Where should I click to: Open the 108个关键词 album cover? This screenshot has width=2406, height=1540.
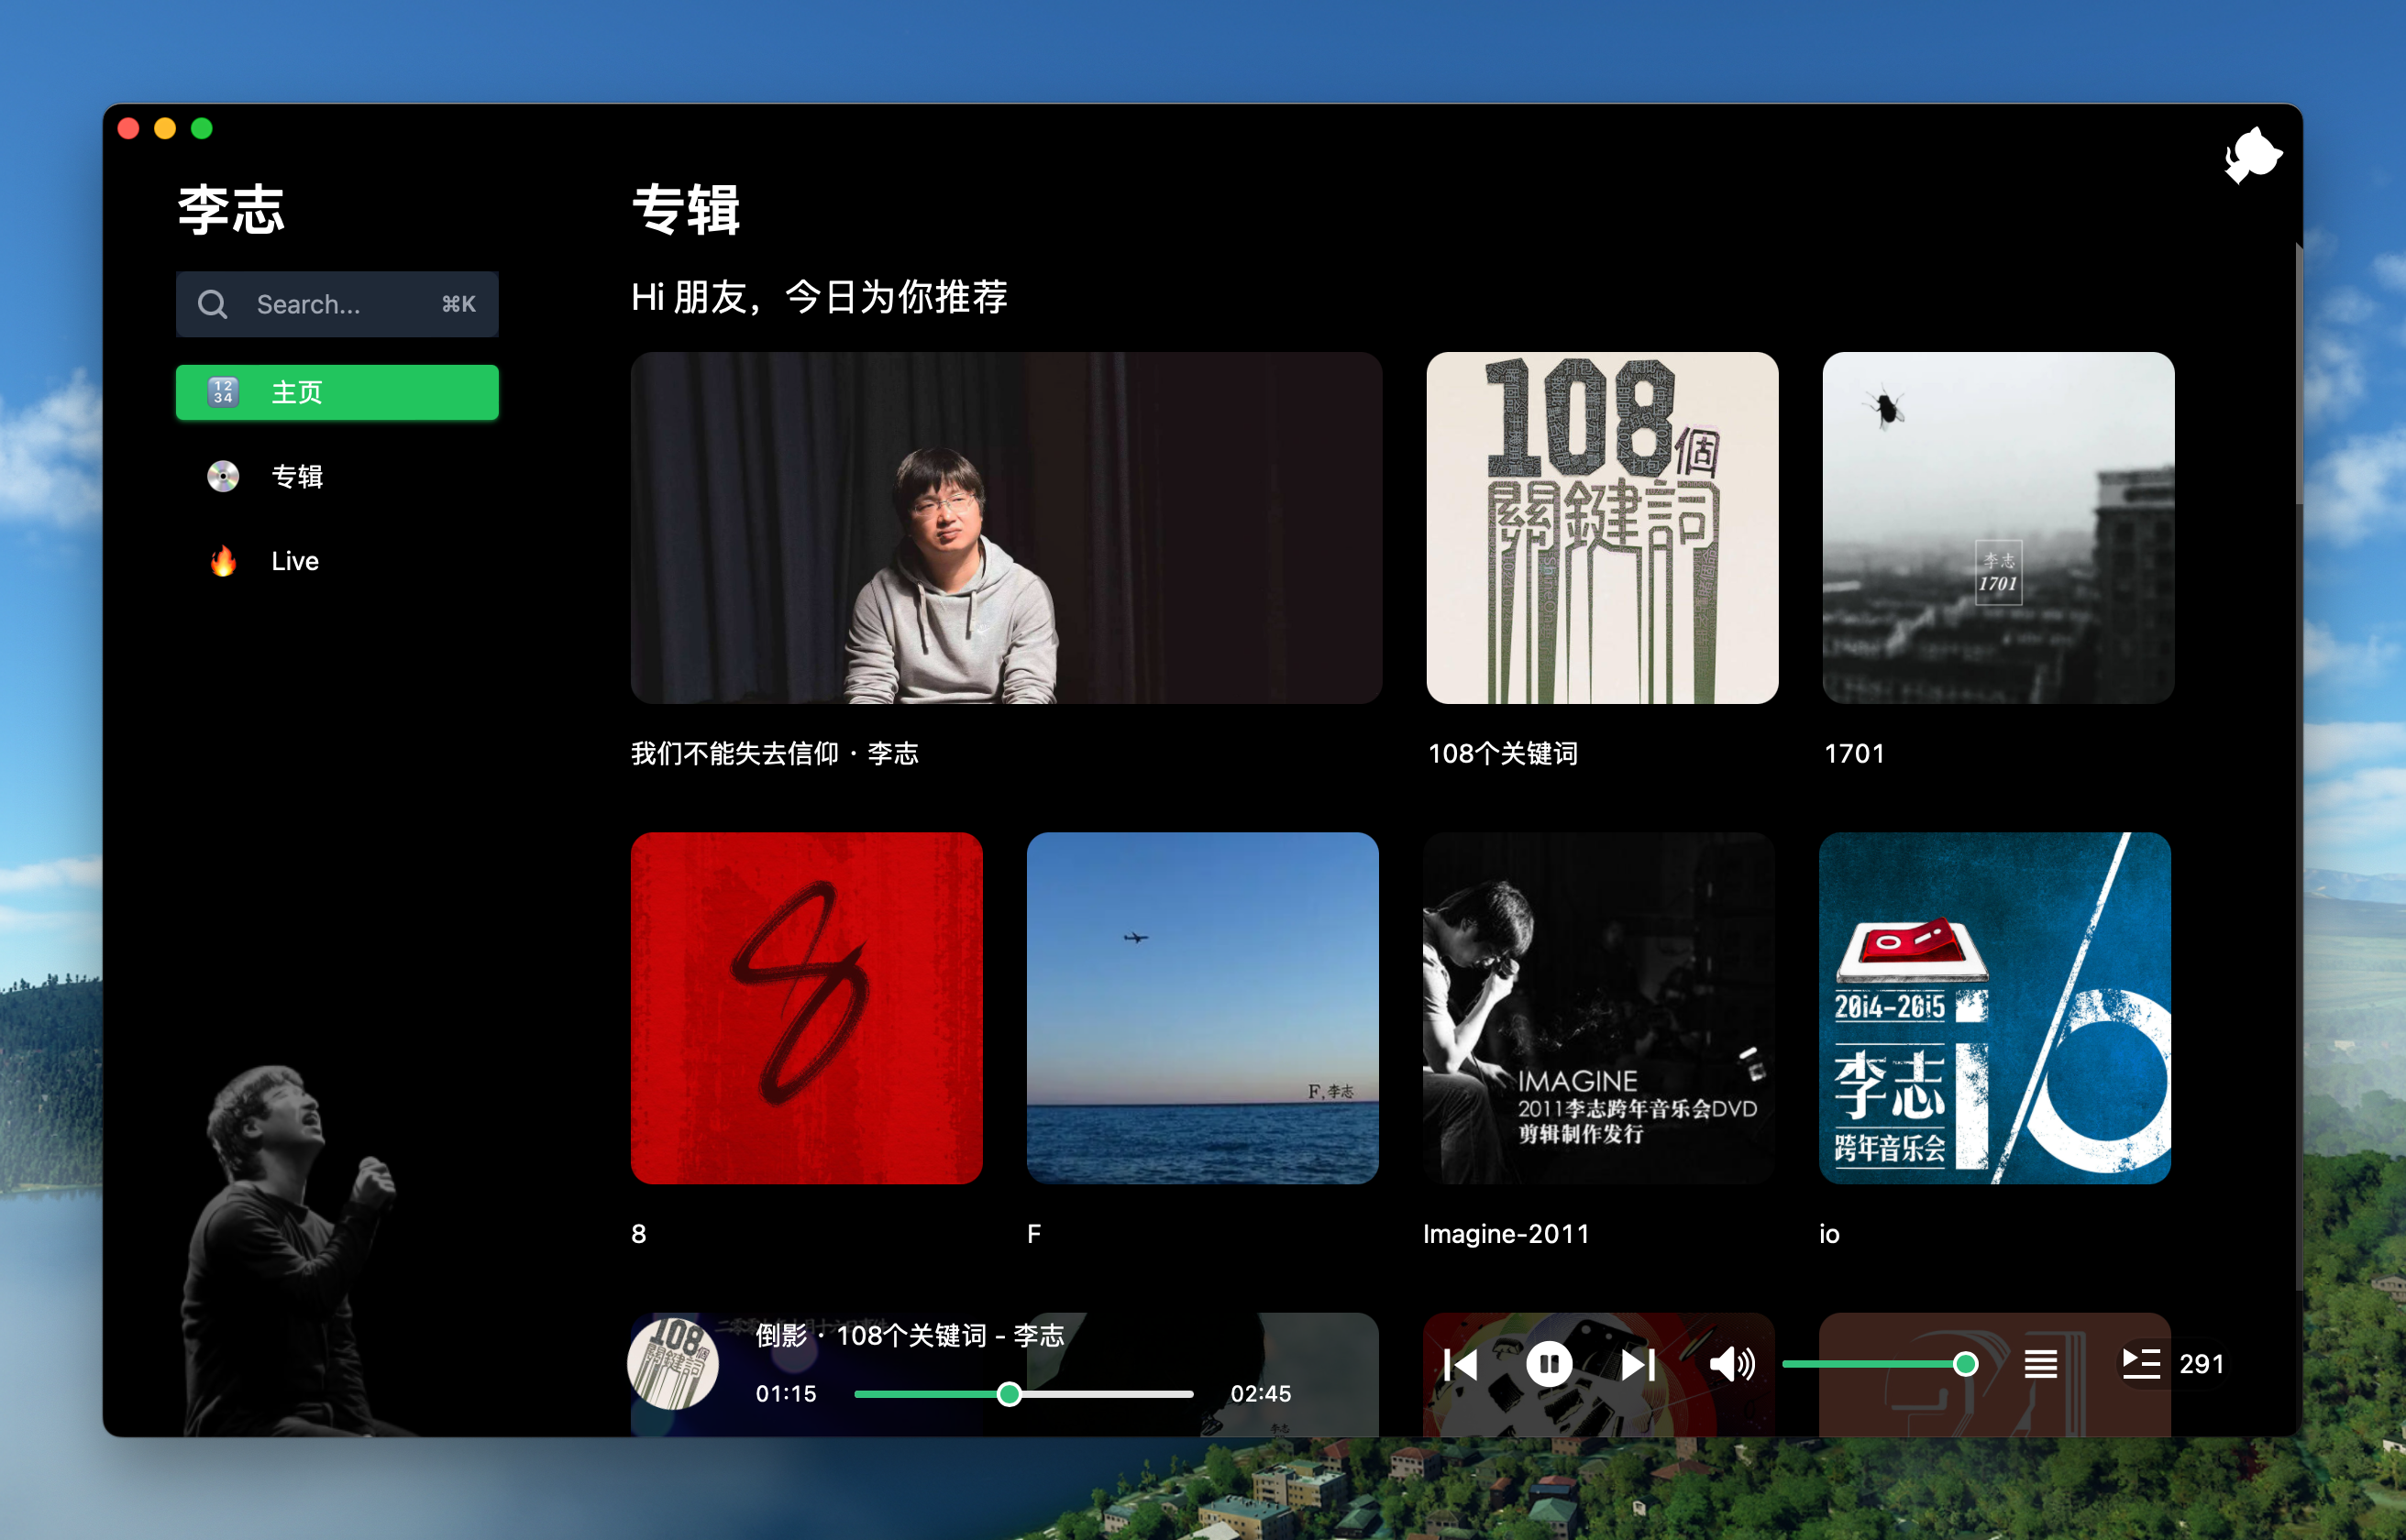pyautogui.click(x=1602, y=528)
